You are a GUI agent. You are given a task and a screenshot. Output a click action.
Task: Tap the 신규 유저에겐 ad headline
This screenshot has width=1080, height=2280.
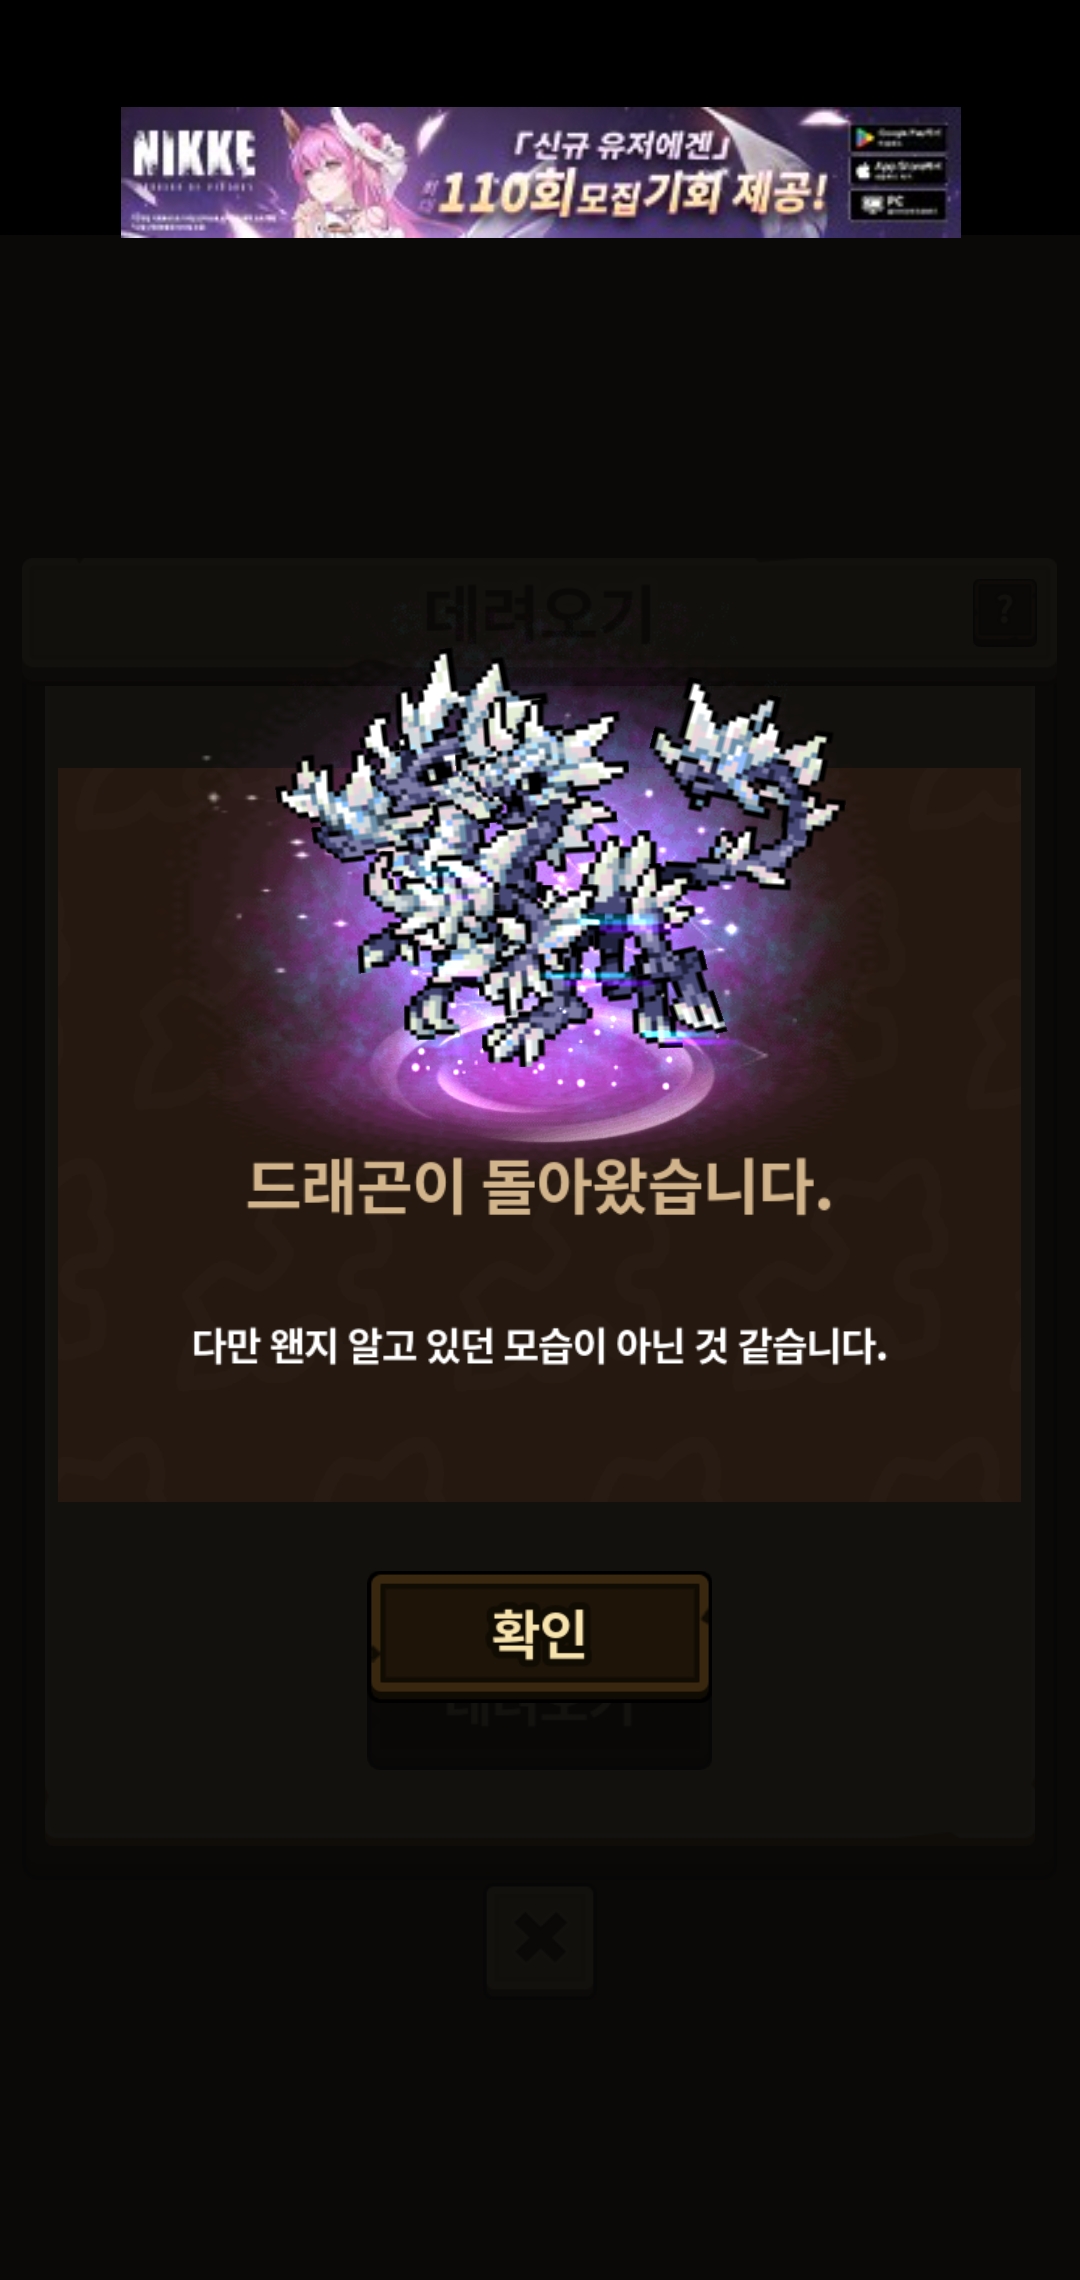point(622,145)
